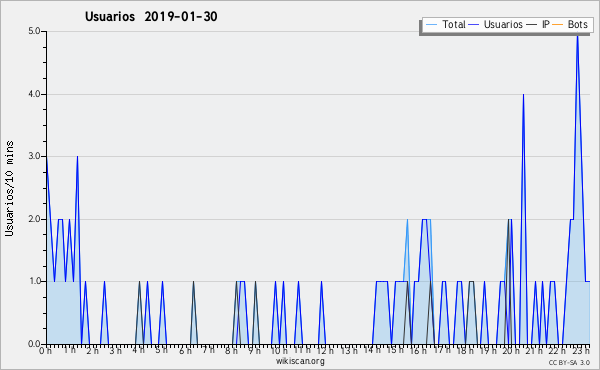Select the 'Total' legend entry
Screen dimensions: 600x370
tap(454, 24)
